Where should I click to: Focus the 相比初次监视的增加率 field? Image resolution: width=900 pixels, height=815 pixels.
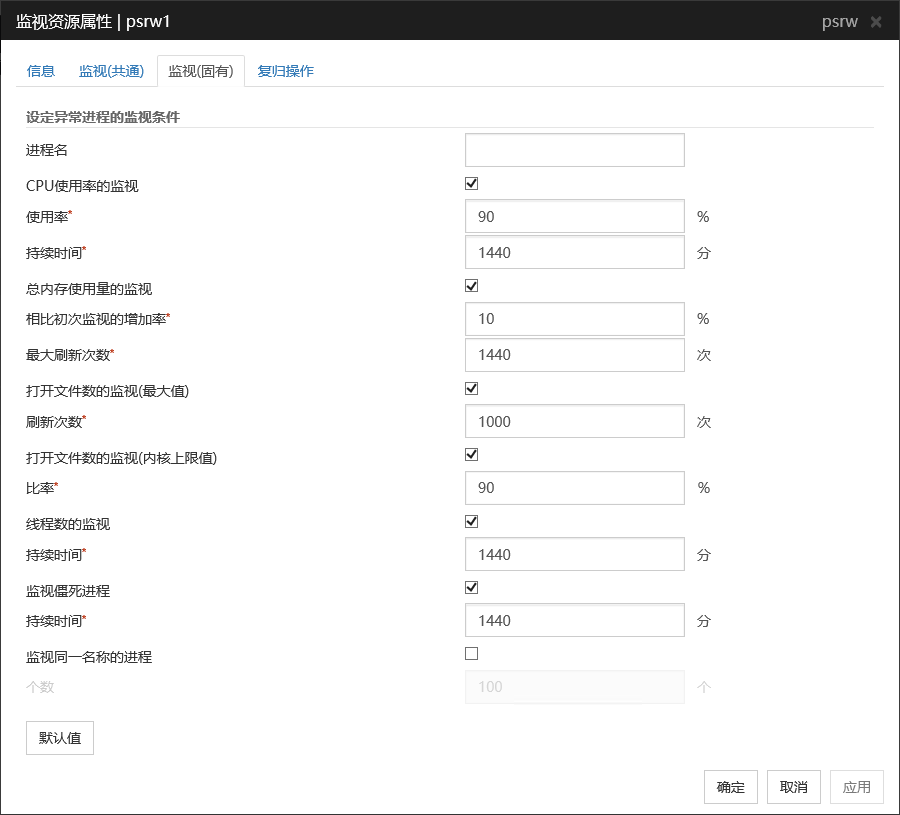tap(574, 319)
